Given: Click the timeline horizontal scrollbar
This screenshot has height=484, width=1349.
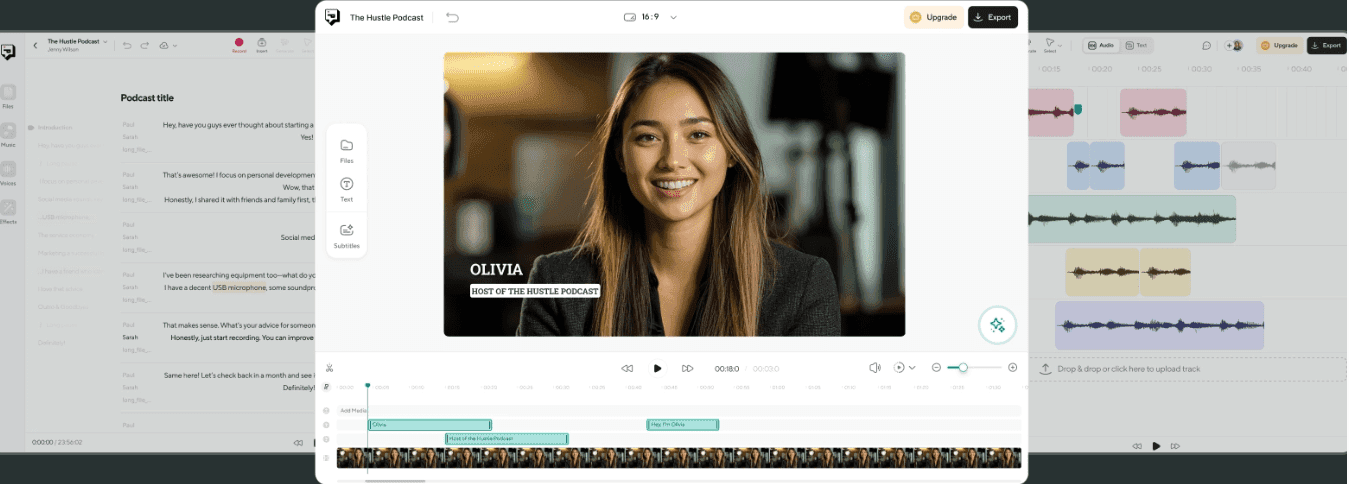Looking at the screenshot, I should [x=395, y=481].
